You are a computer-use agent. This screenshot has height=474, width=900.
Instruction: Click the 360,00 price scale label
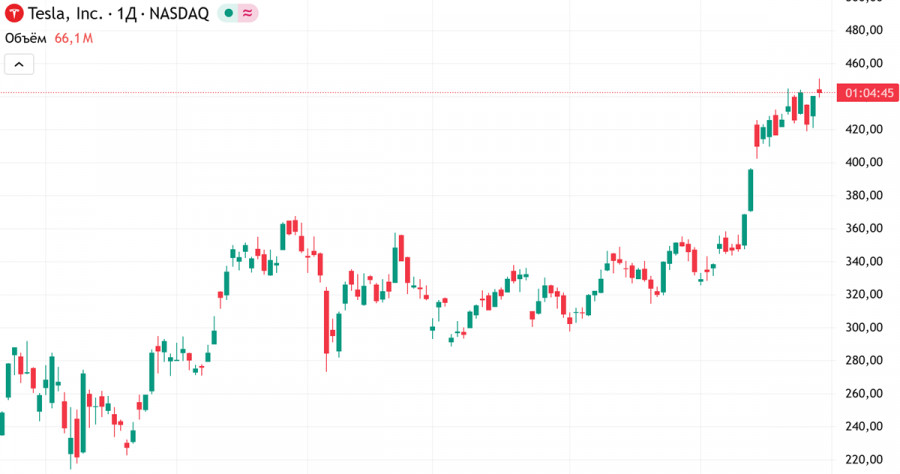click(863, 228)
